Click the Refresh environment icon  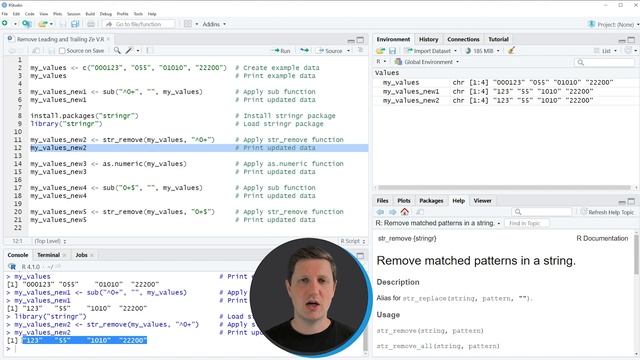(x=629, y=51)
